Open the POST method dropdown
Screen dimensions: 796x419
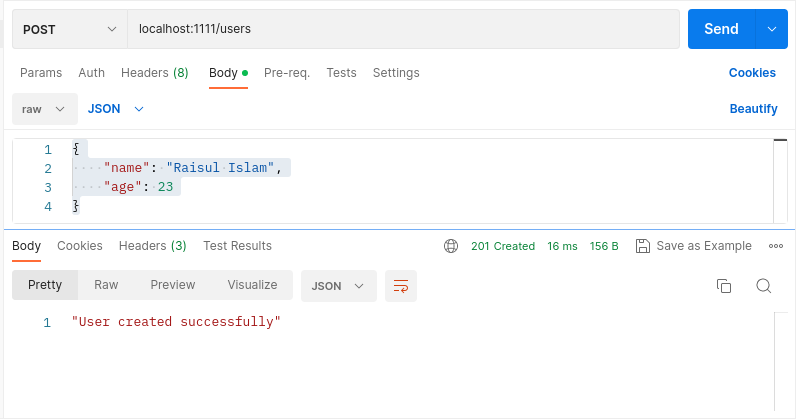69,29
